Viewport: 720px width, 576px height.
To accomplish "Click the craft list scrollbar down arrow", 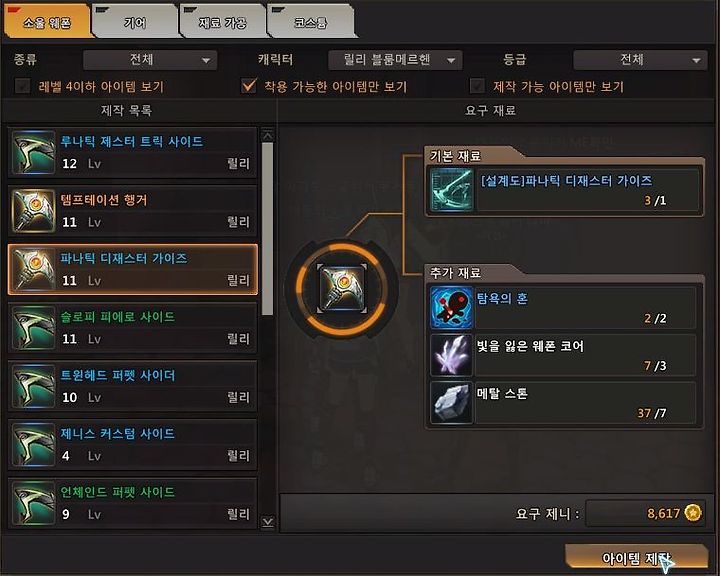I will (x=267, y=522).
